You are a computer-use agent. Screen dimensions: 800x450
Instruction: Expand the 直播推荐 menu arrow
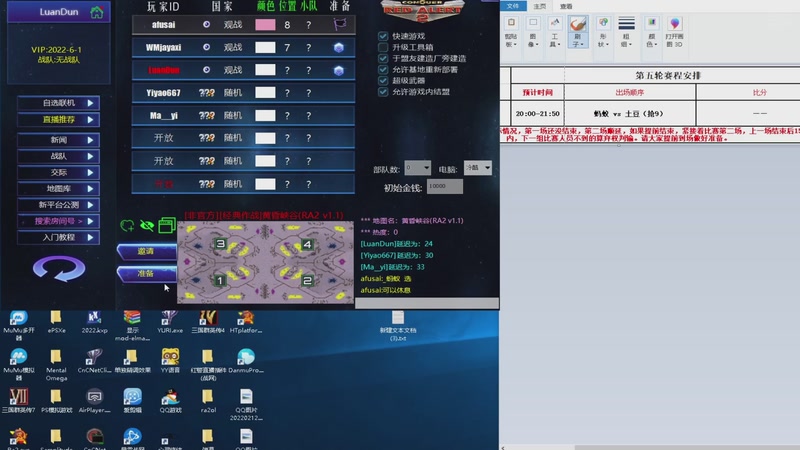(90, 119)
